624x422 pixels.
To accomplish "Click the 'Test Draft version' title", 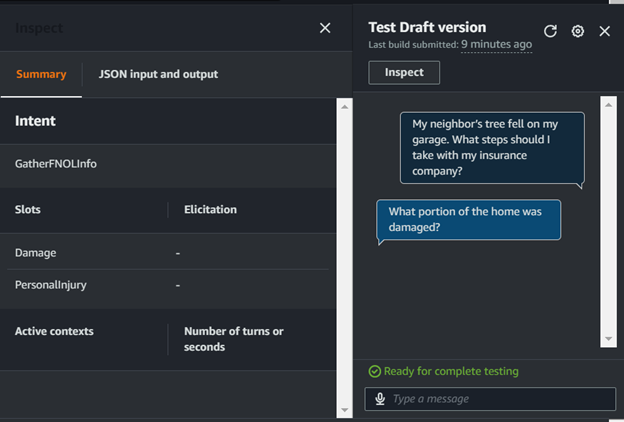I will (x=427, y=27).
